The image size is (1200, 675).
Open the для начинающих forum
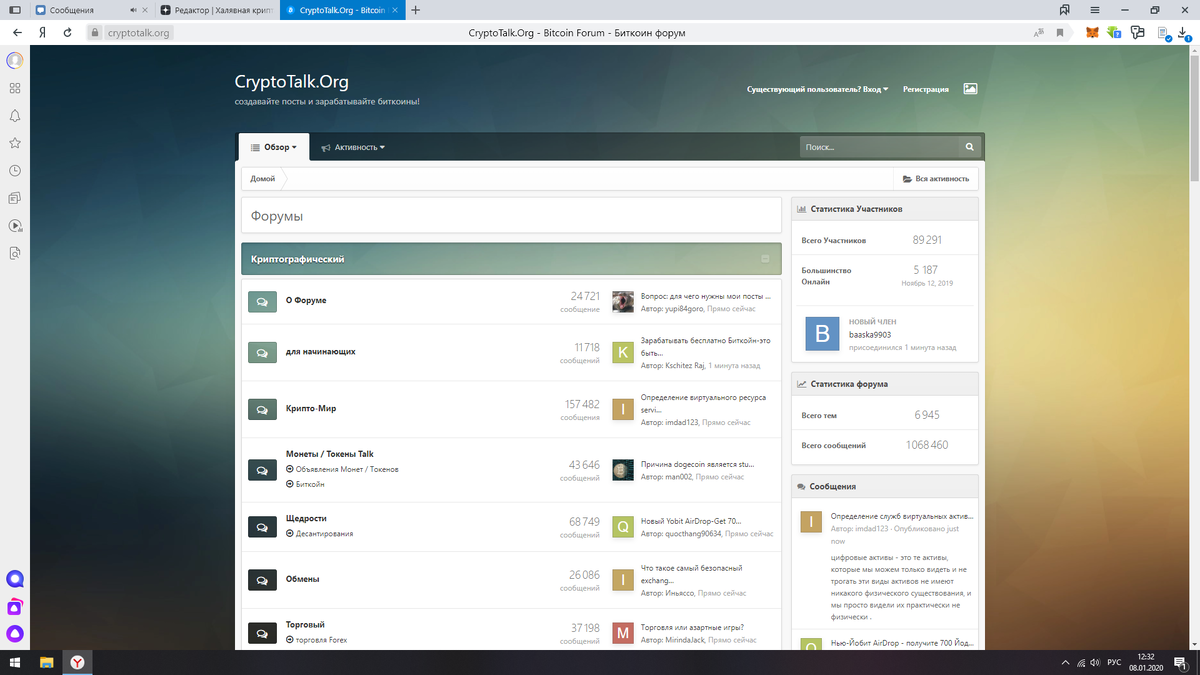click(321, 352)
